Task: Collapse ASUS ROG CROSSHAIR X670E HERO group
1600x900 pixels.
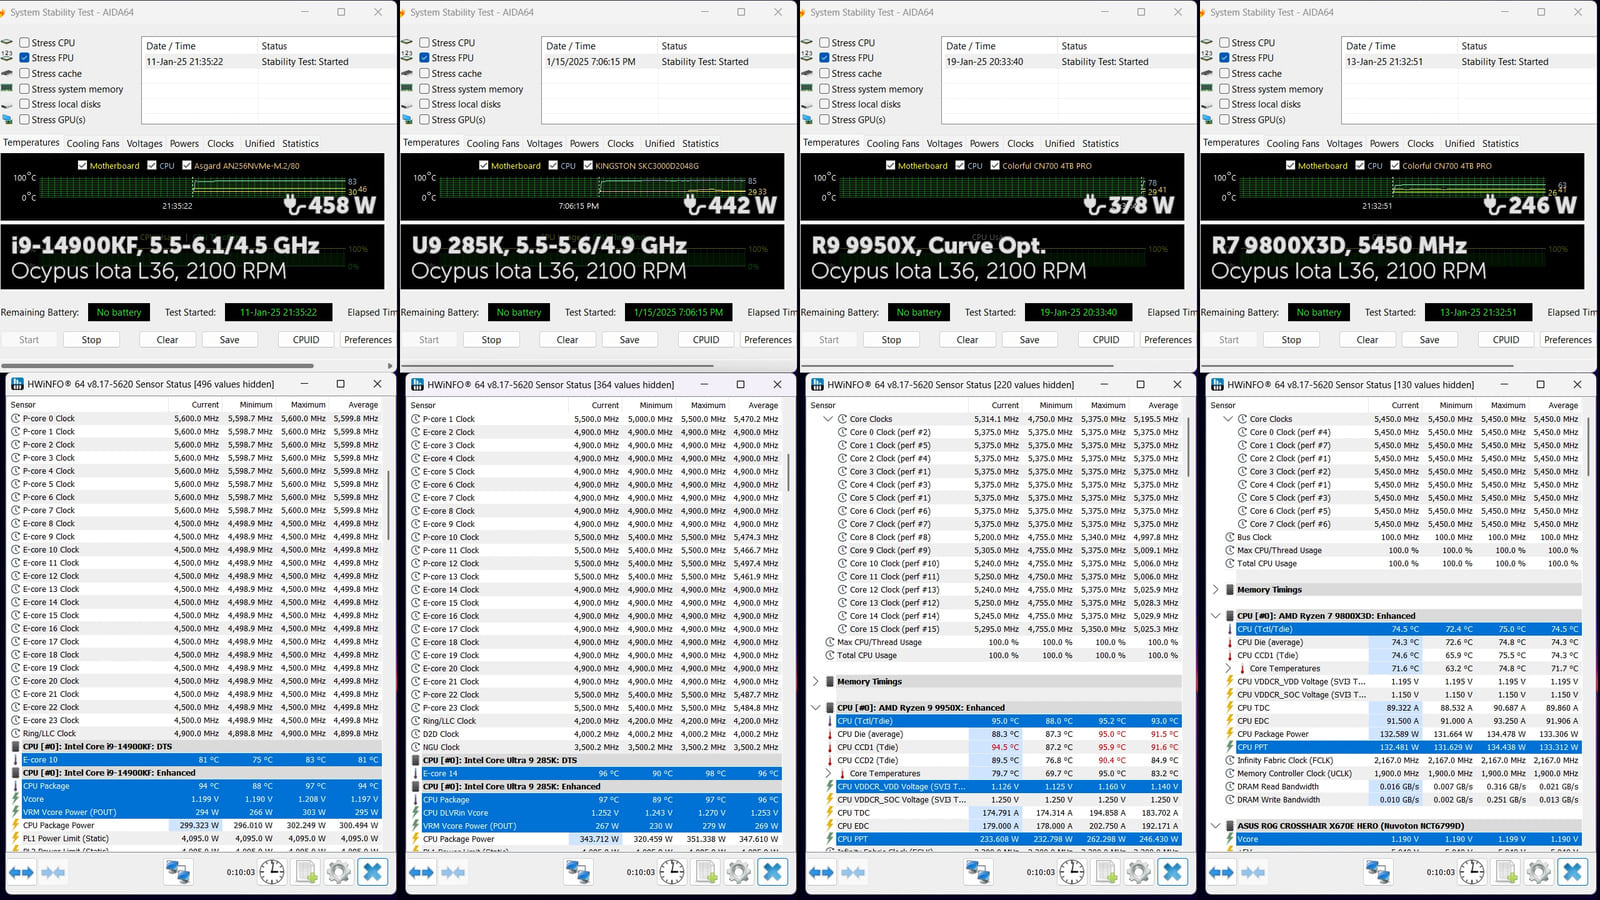Action: tap(1216, 826)
